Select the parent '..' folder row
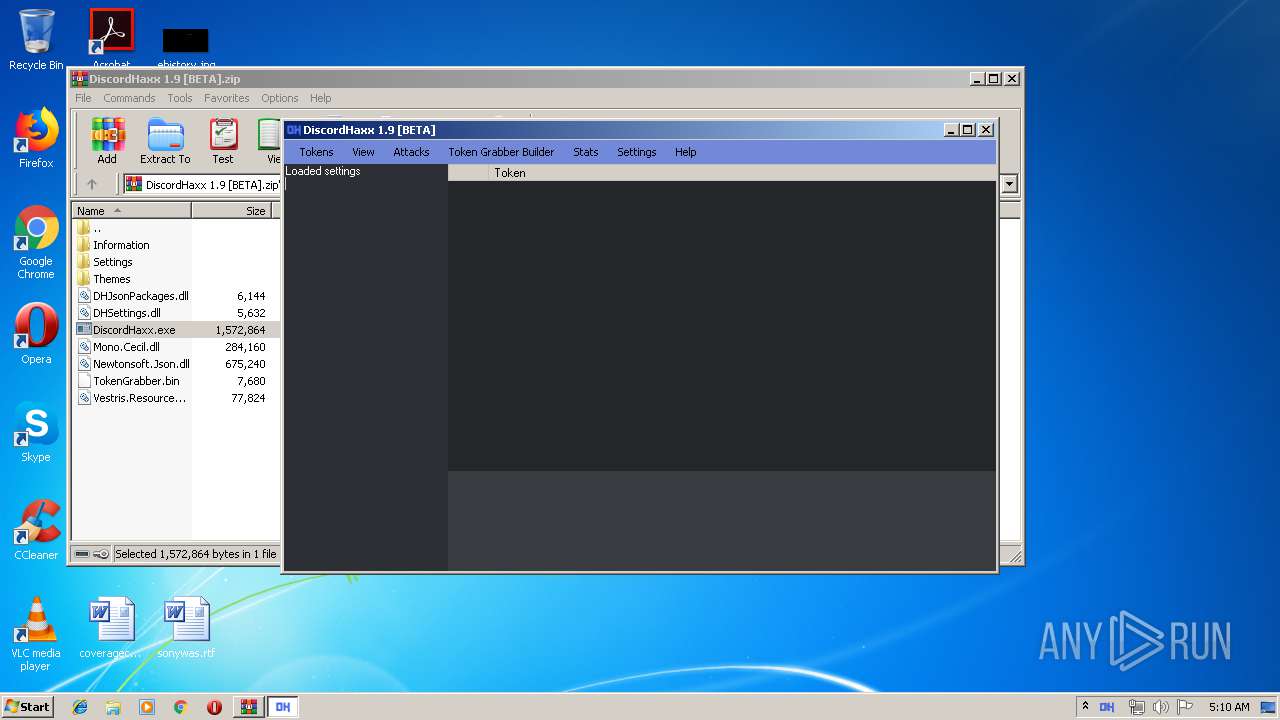The width and height of the screenshot is (1280, 720). [175, 228]
